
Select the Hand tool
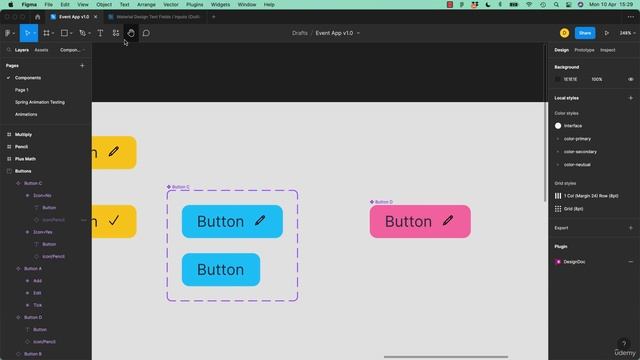[131, 33]
